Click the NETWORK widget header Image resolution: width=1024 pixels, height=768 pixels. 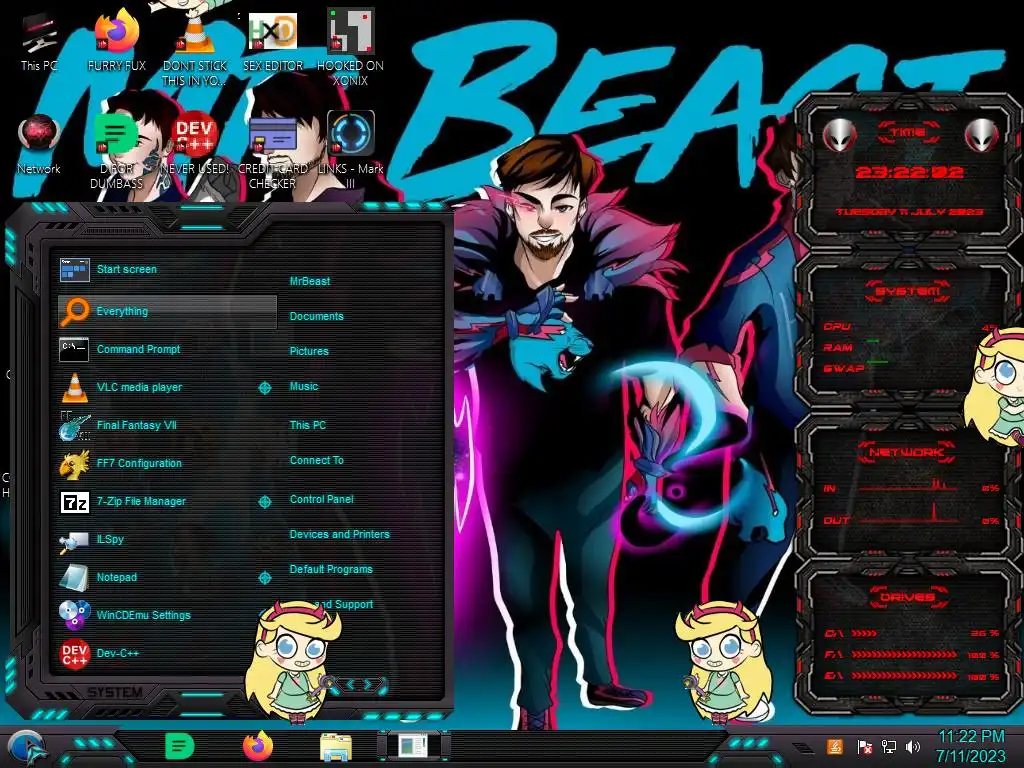906,452
